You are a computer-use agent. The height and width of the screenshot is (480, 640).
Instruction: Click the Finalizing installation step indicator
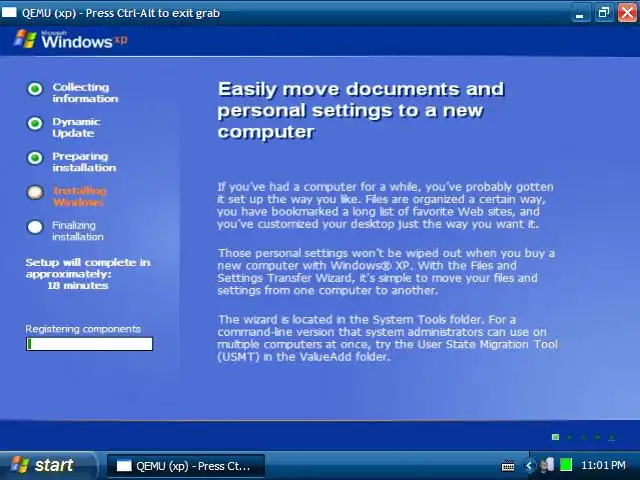(35, 227)
